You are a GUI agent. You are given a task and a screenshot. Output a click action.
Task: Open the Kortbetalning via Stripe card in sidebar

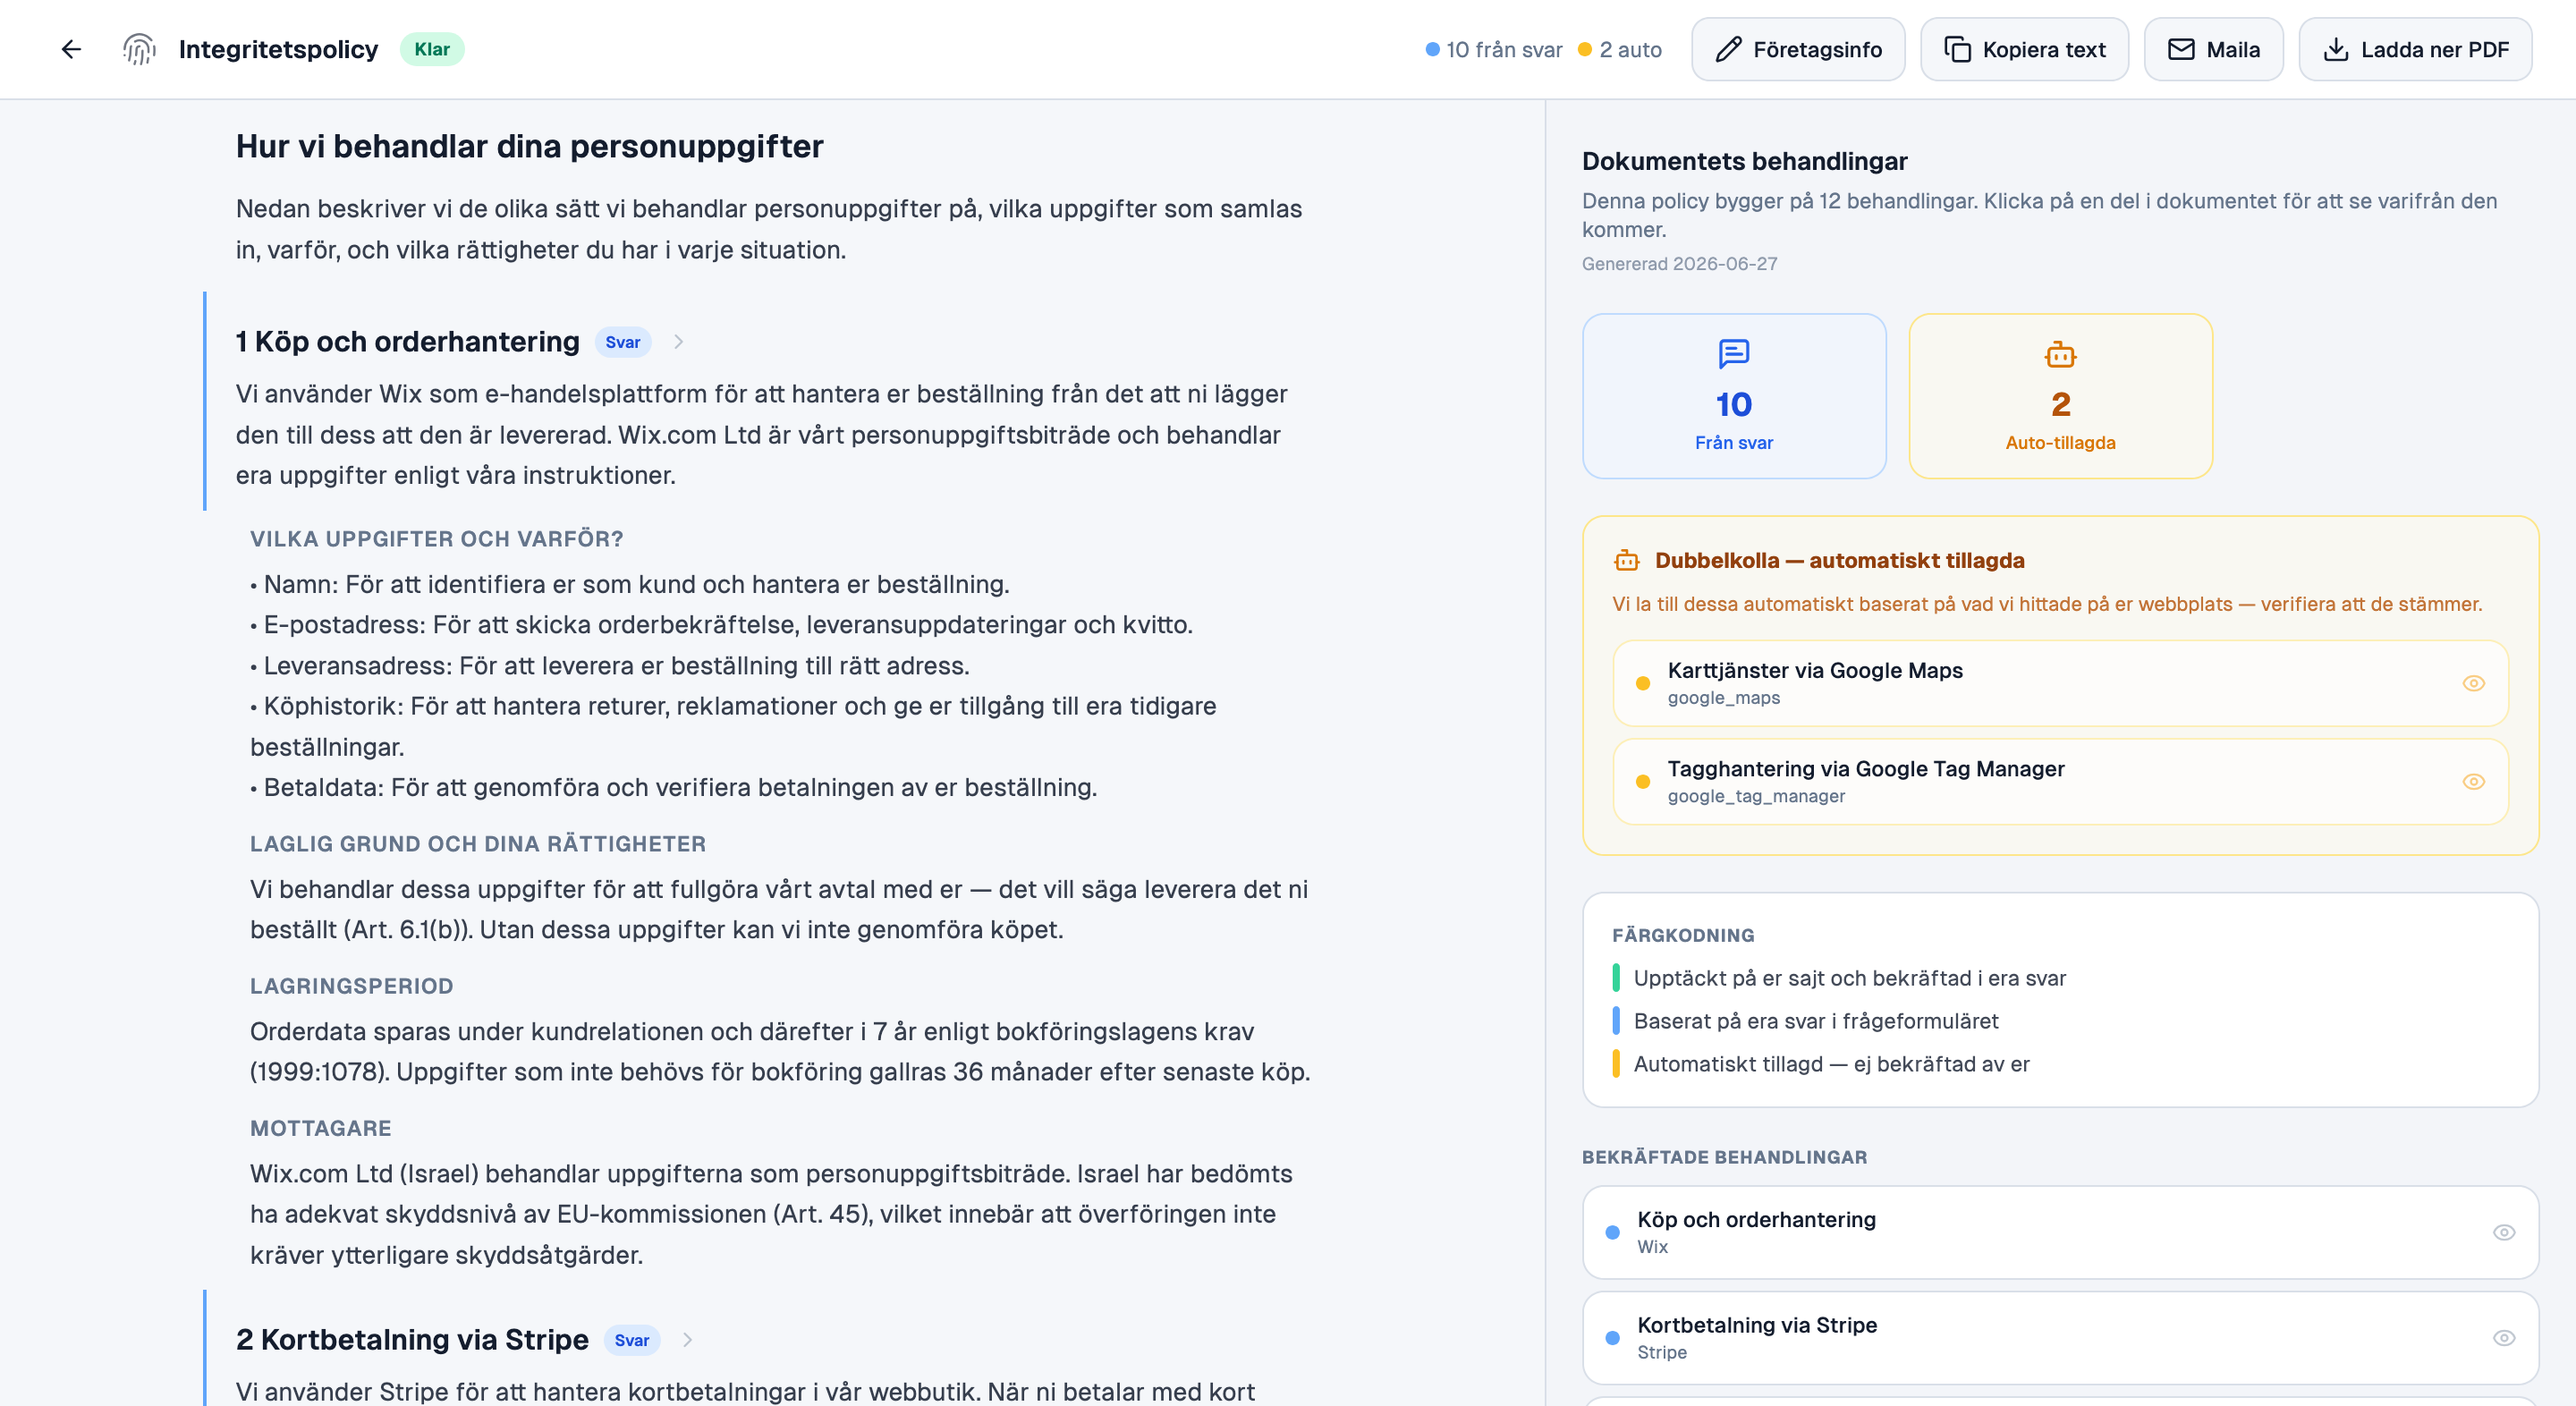(x=2060, y=1338)
